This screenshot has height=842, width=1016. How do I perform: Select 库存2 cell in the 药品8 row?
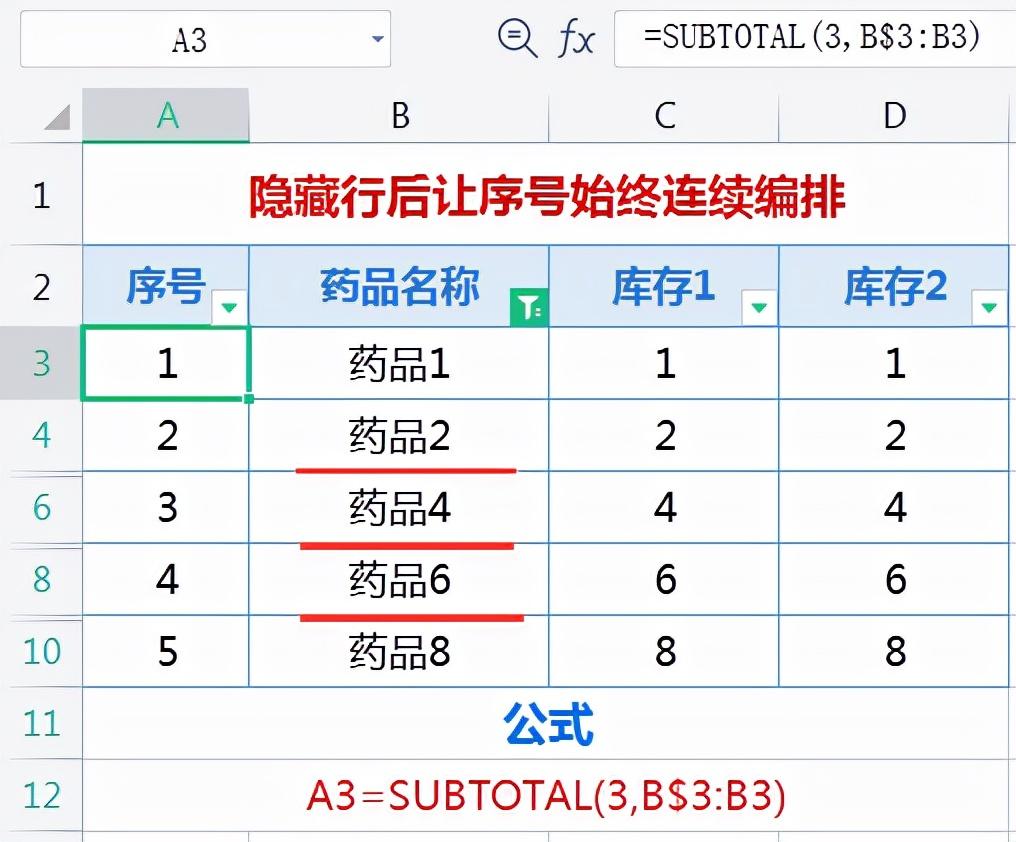pos(894,651)
